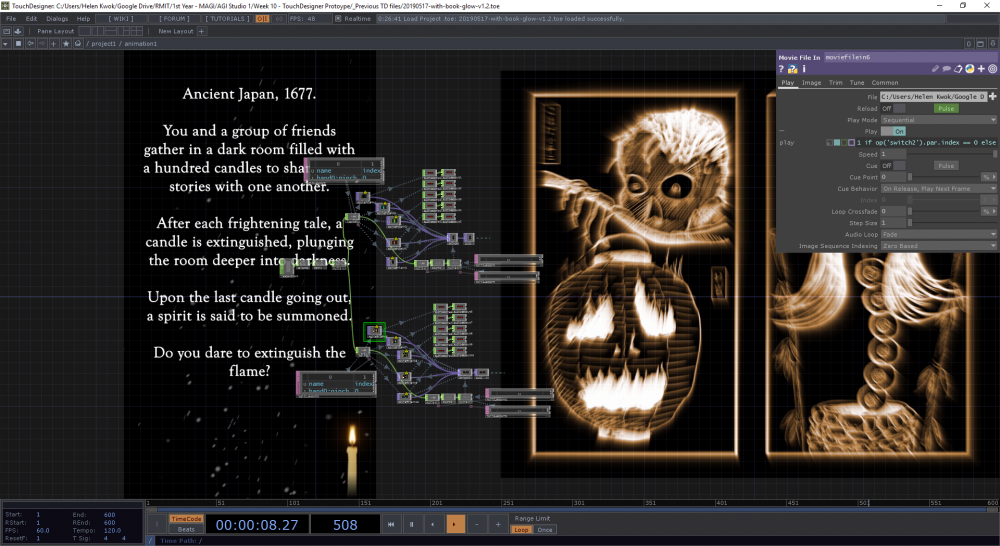Image resolution: width=1000 pixels, height=546 pixels.
Task: Open the Play Mode Sequential dropdown
Action: (939, 120)
